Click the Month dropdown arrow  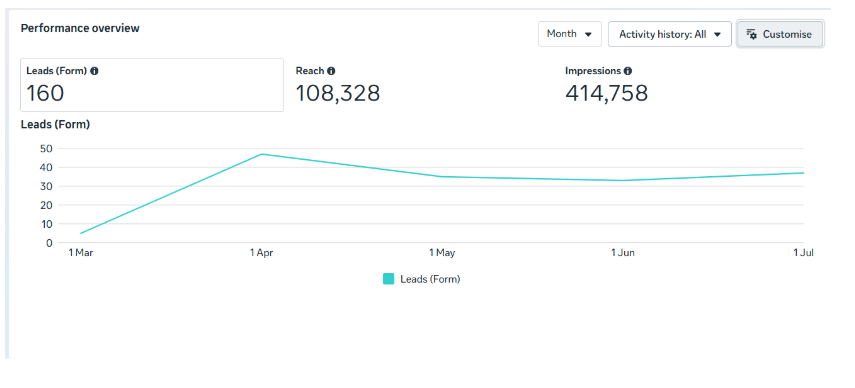point(588,34)
